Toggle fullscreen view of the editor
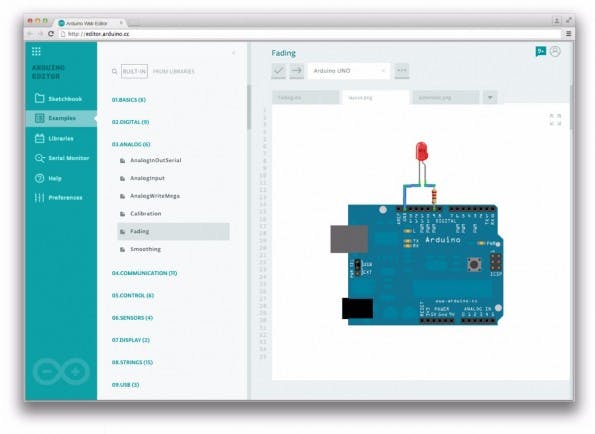This screenshot has height=434, width=595. [555, 120]
